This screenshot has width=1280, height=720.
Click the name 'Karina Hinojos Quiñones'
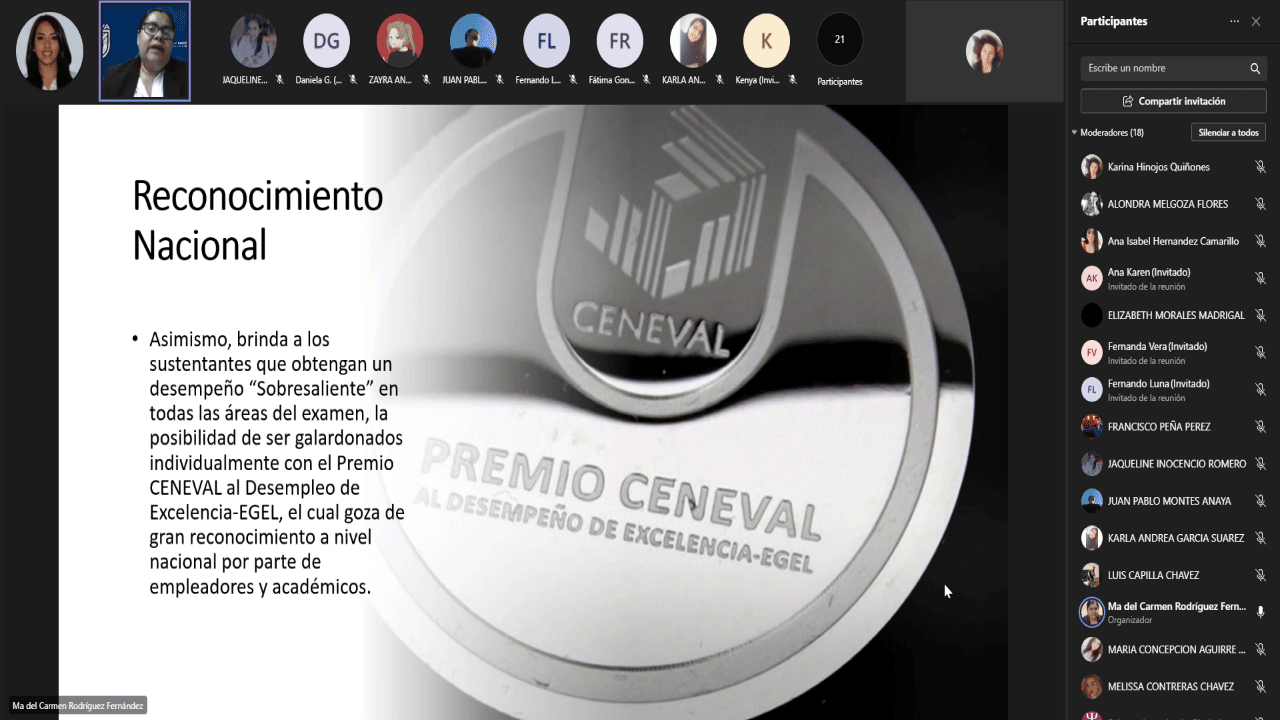(x=1159, y=167)
